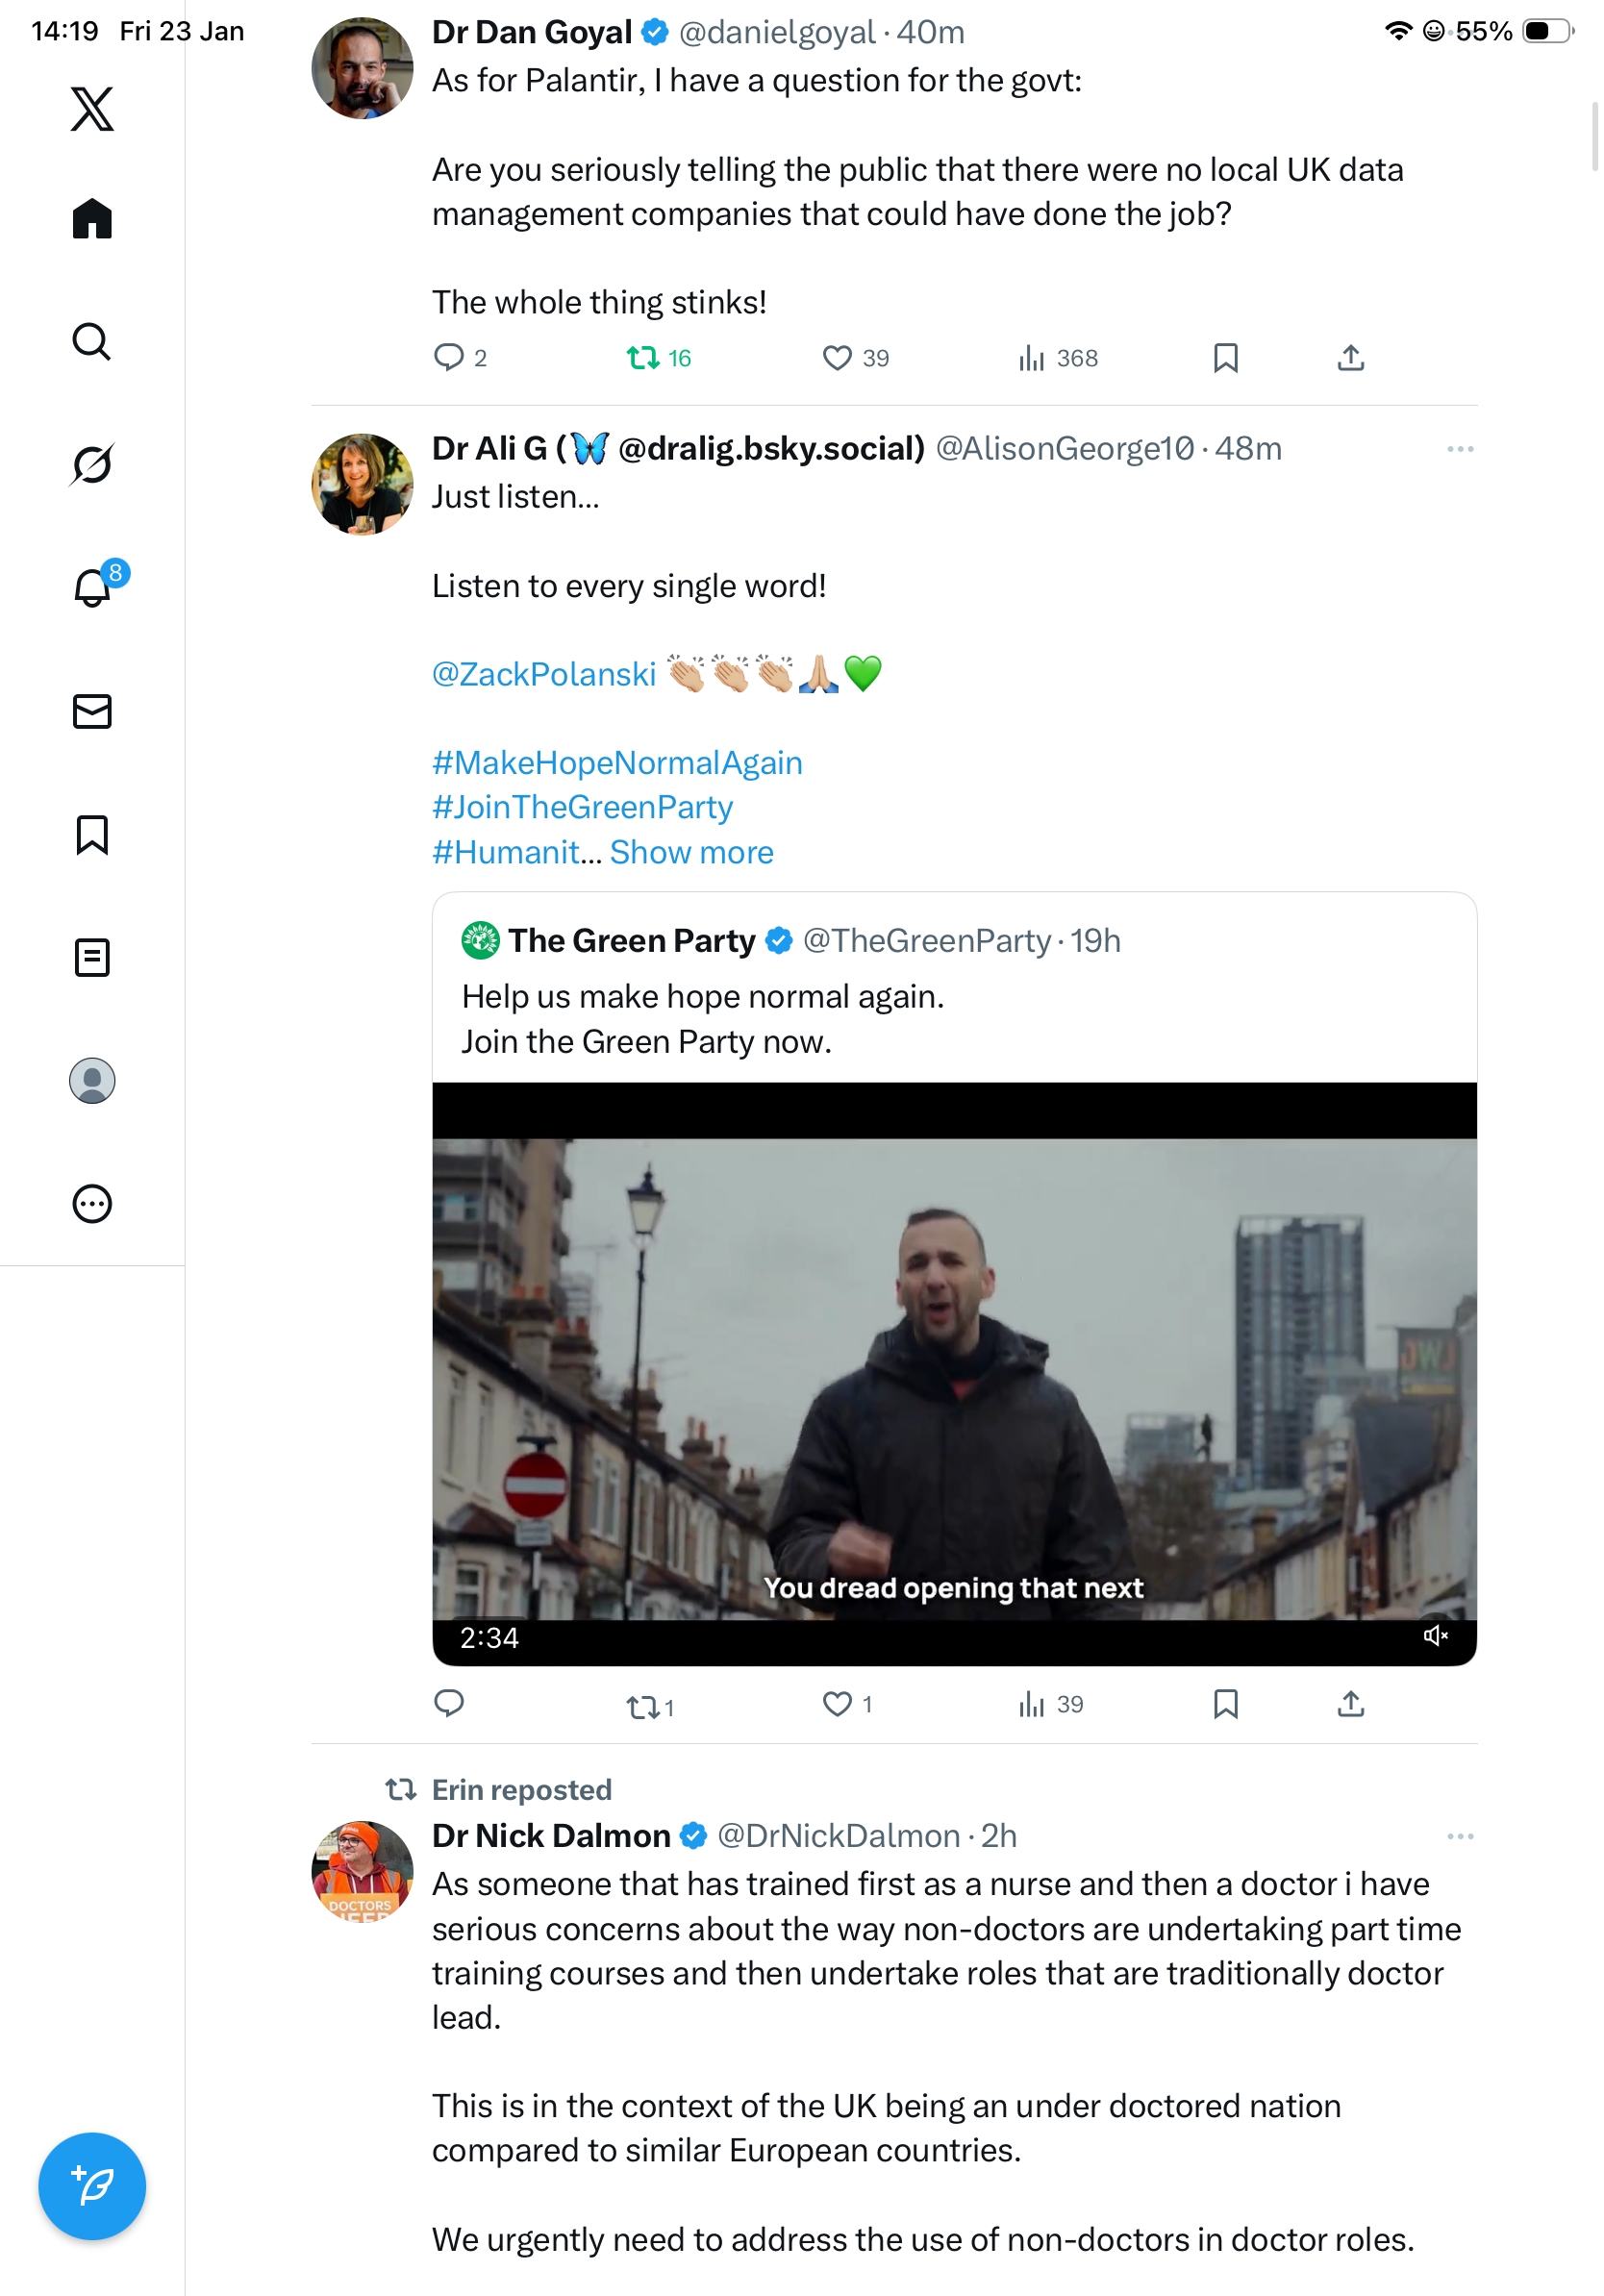The width and height of the screenshot is (1604, 2296).
Task: Open more options on Dr Ali G's post
Action: 1460,449
